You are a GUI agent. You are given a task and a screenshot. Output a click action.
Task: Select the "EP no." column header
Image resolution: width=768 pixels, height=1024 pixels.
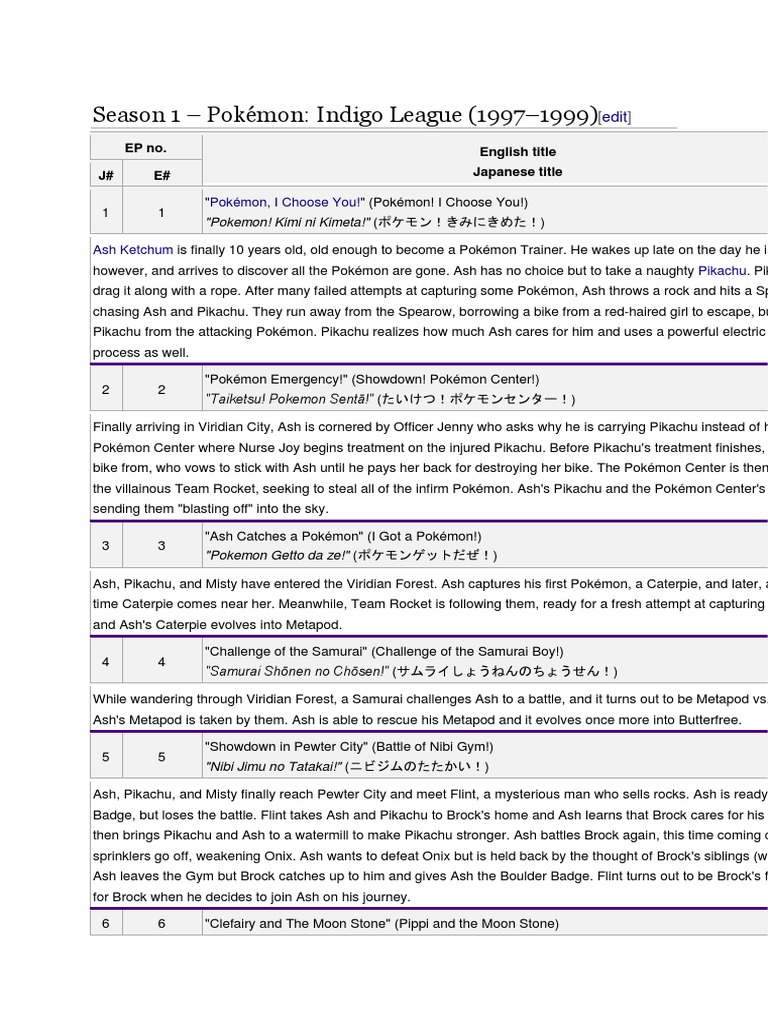click(146, 148)
